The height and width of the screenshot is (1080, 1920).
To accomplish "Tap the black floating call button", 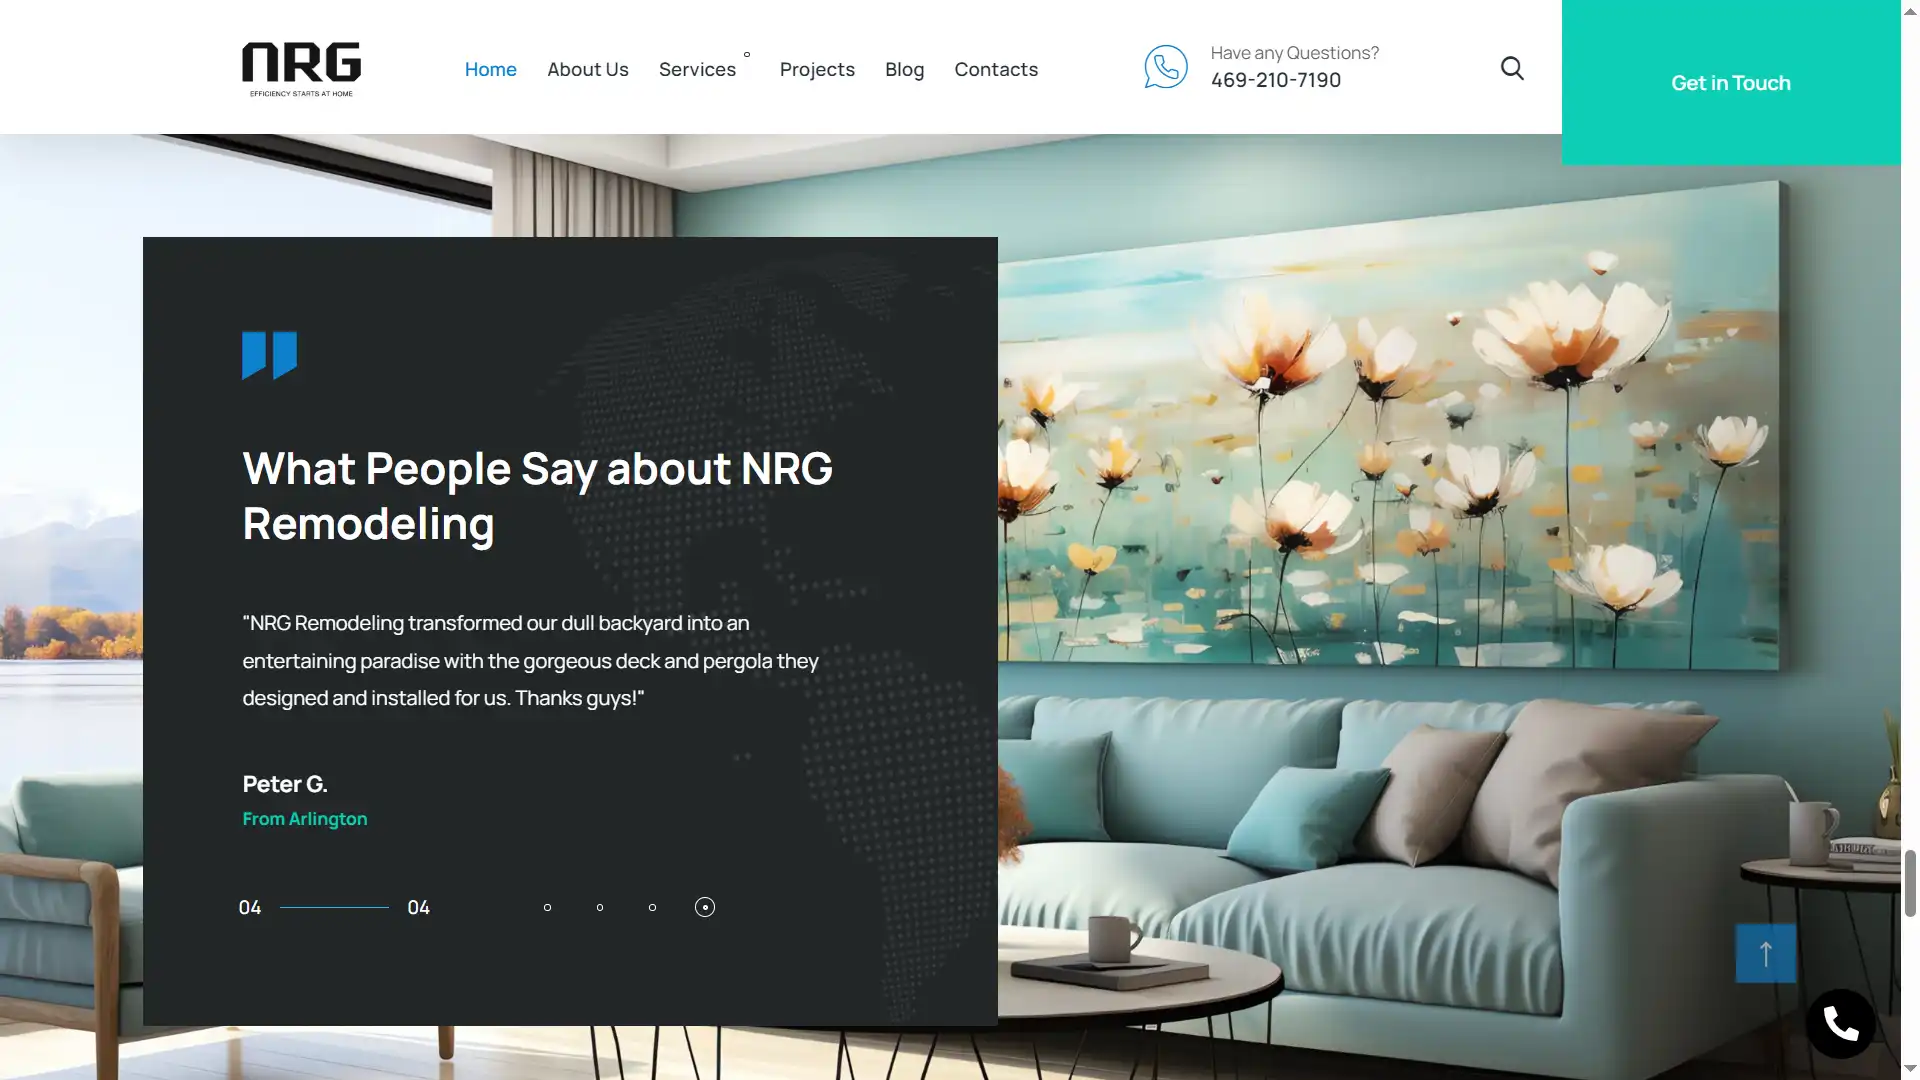I will coord(1840,1023).
